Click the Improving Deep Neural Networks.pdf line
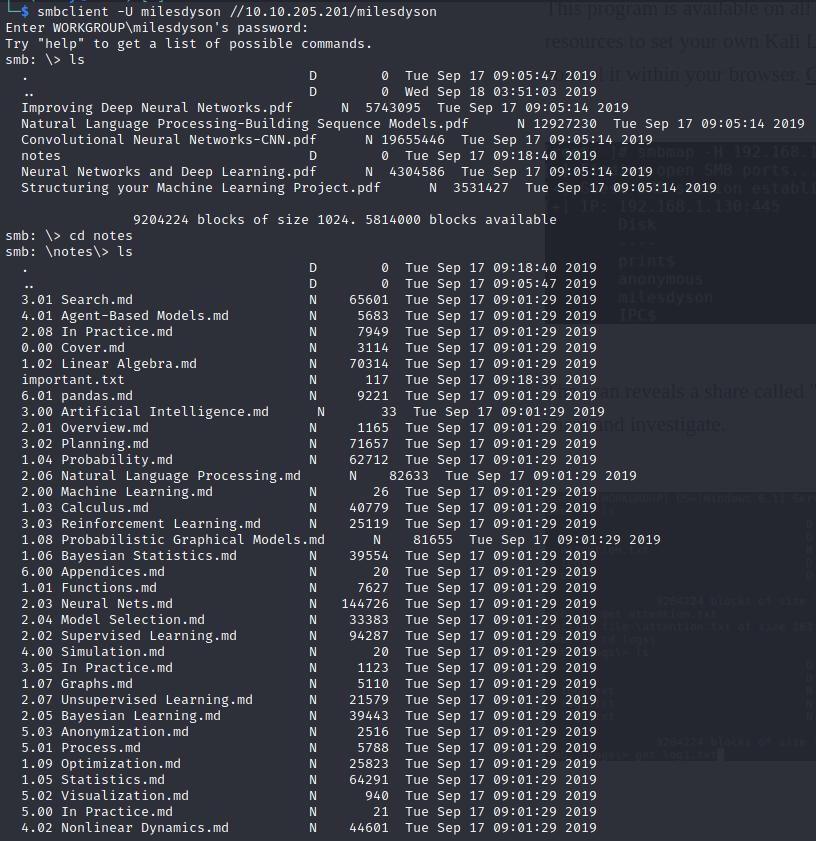The height and width of the screenshot is (841, 816). [325, 108]
